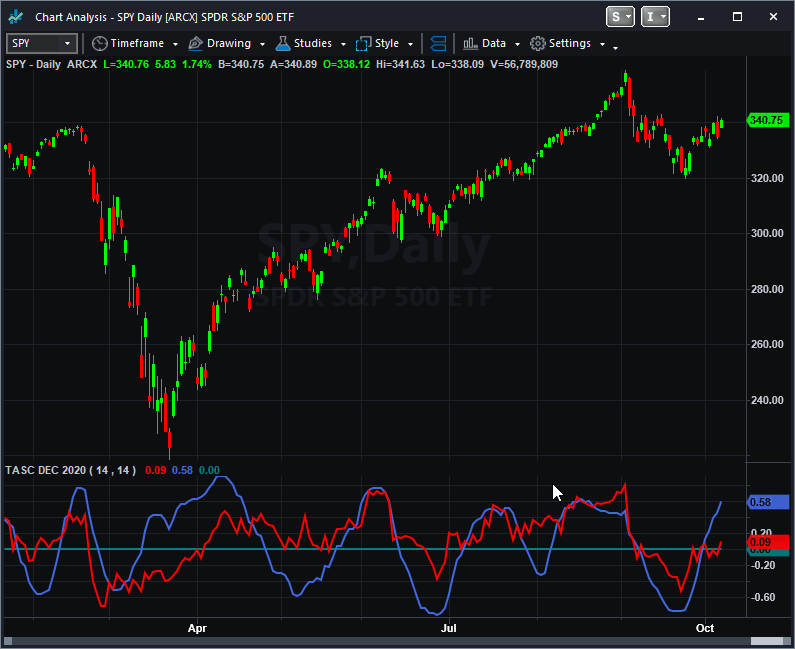Click the TASC DEC 2020 study label

pyautogui.click(x=70, y=471)
